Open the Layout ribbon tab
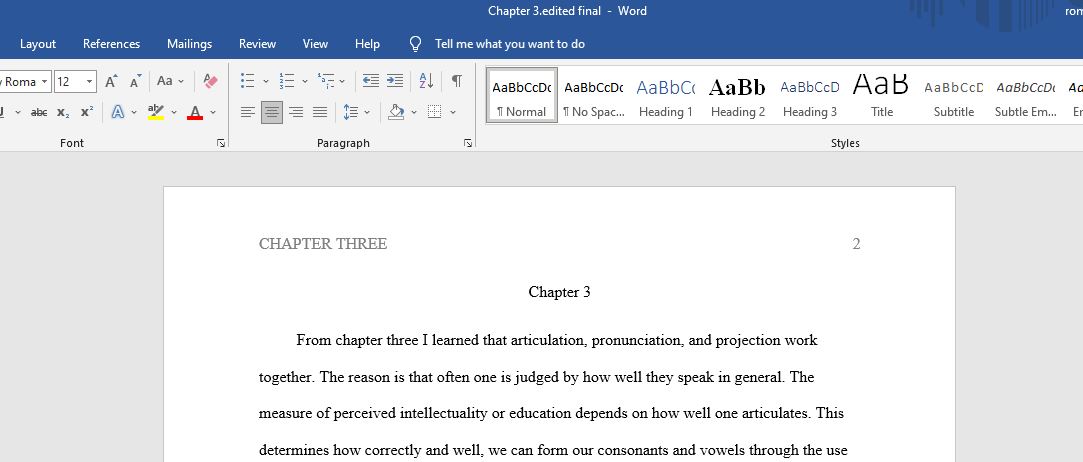This screenshot has width=1083, height=462. 38,44
